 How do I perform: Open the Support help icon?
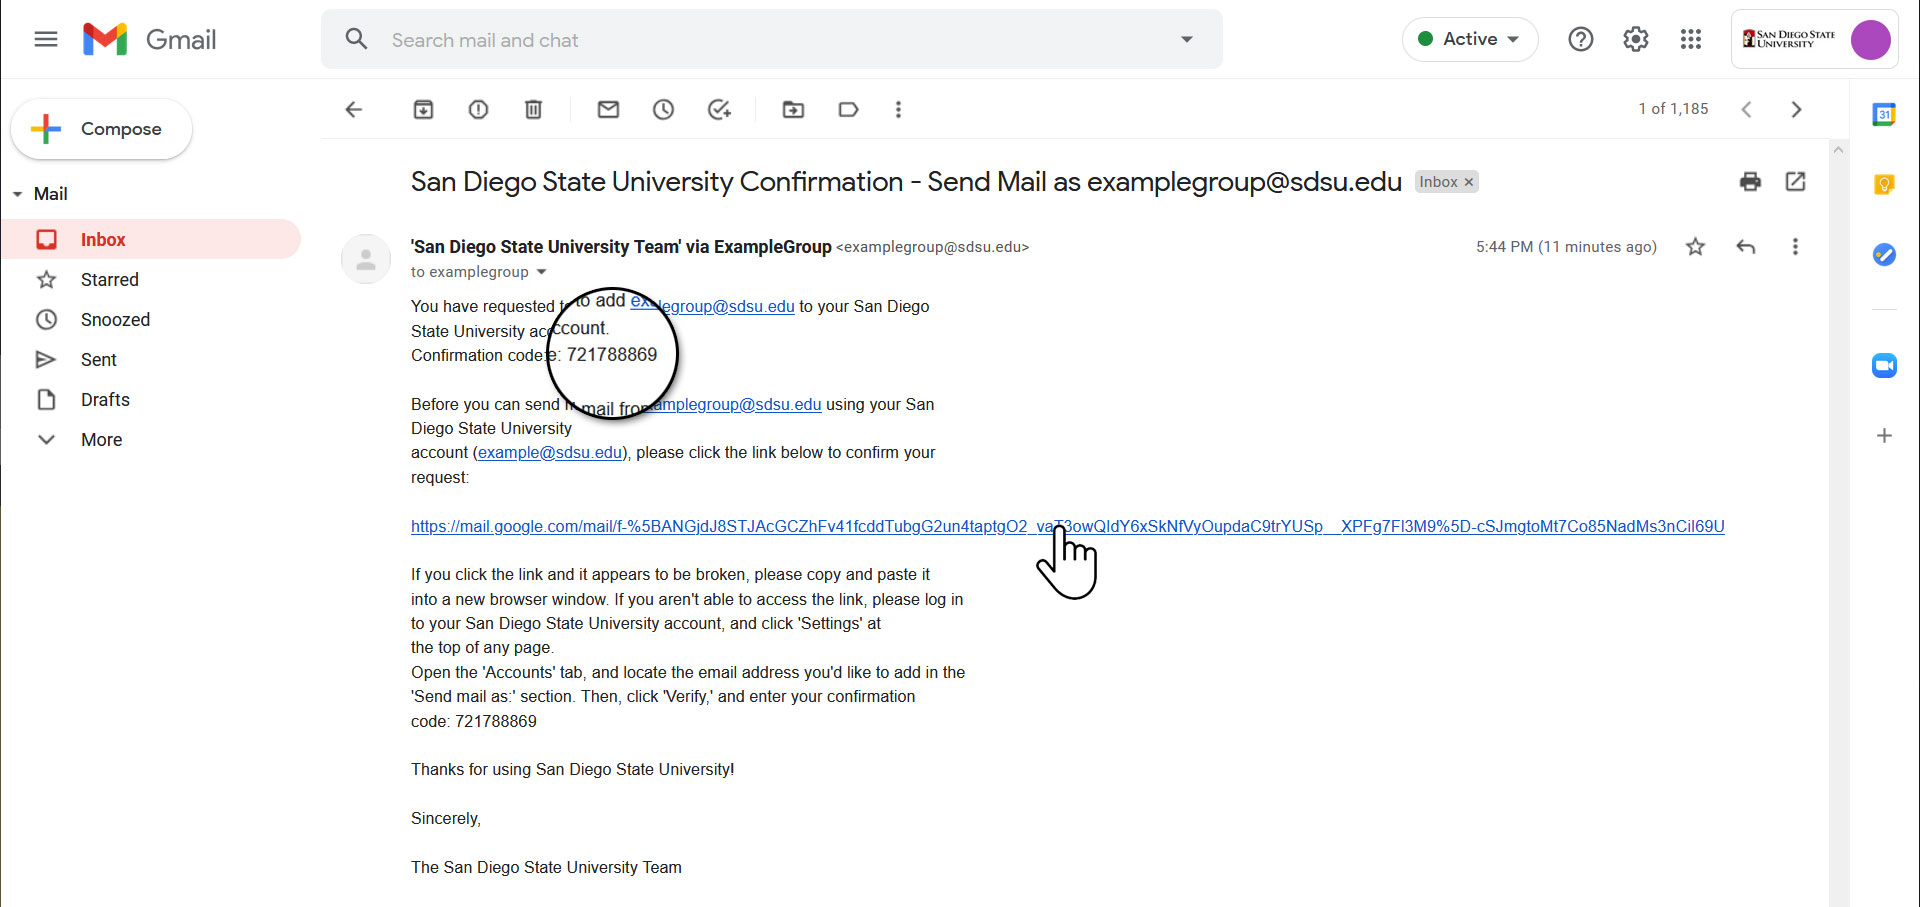point(1581,39)
